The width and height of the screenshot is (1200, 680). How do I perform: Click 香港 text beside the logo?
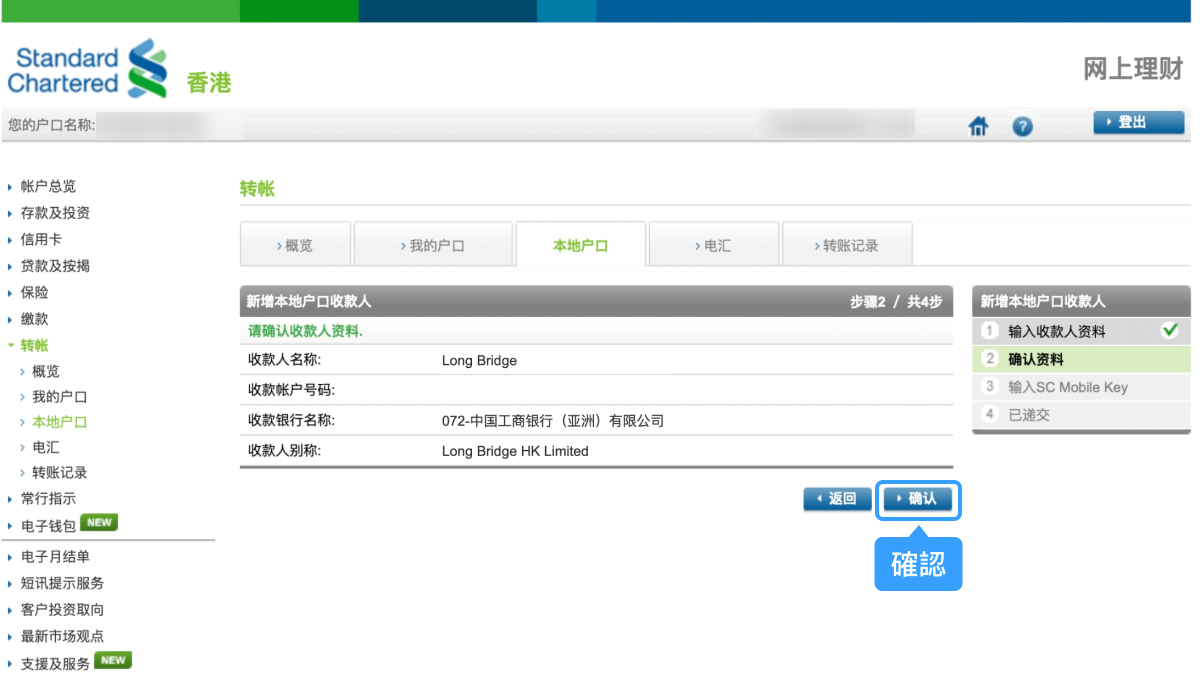click(208, 83)
